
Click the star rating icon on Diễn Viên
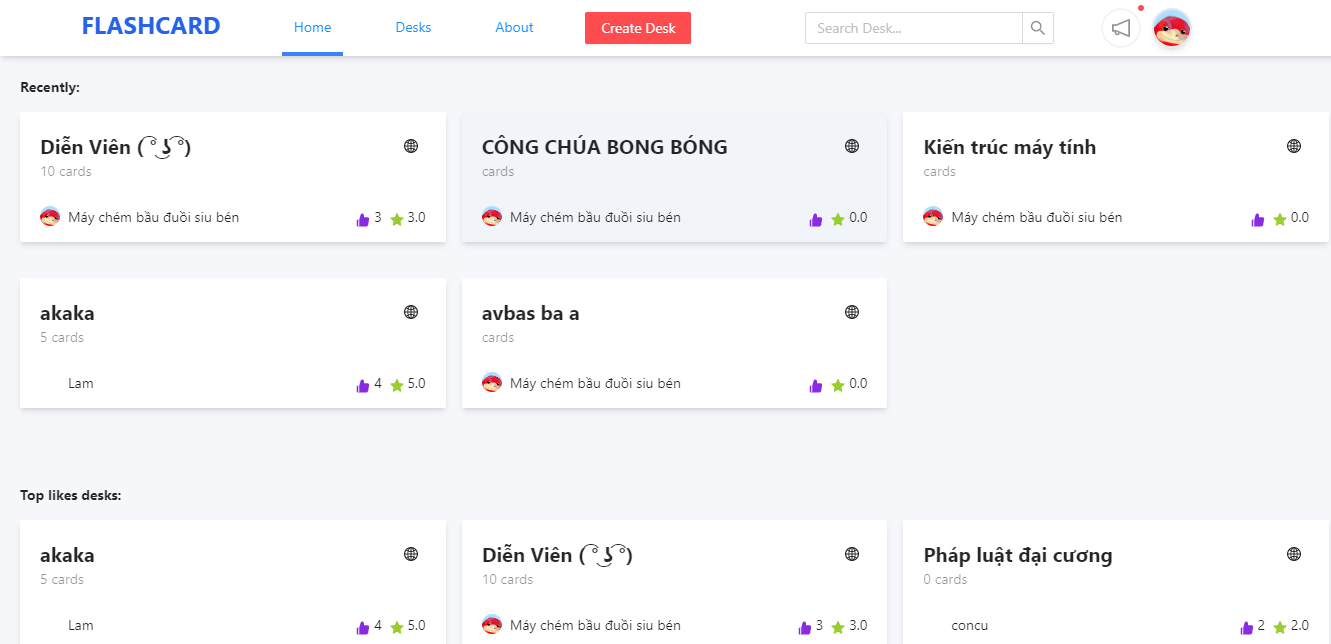[x=399, y=217]
